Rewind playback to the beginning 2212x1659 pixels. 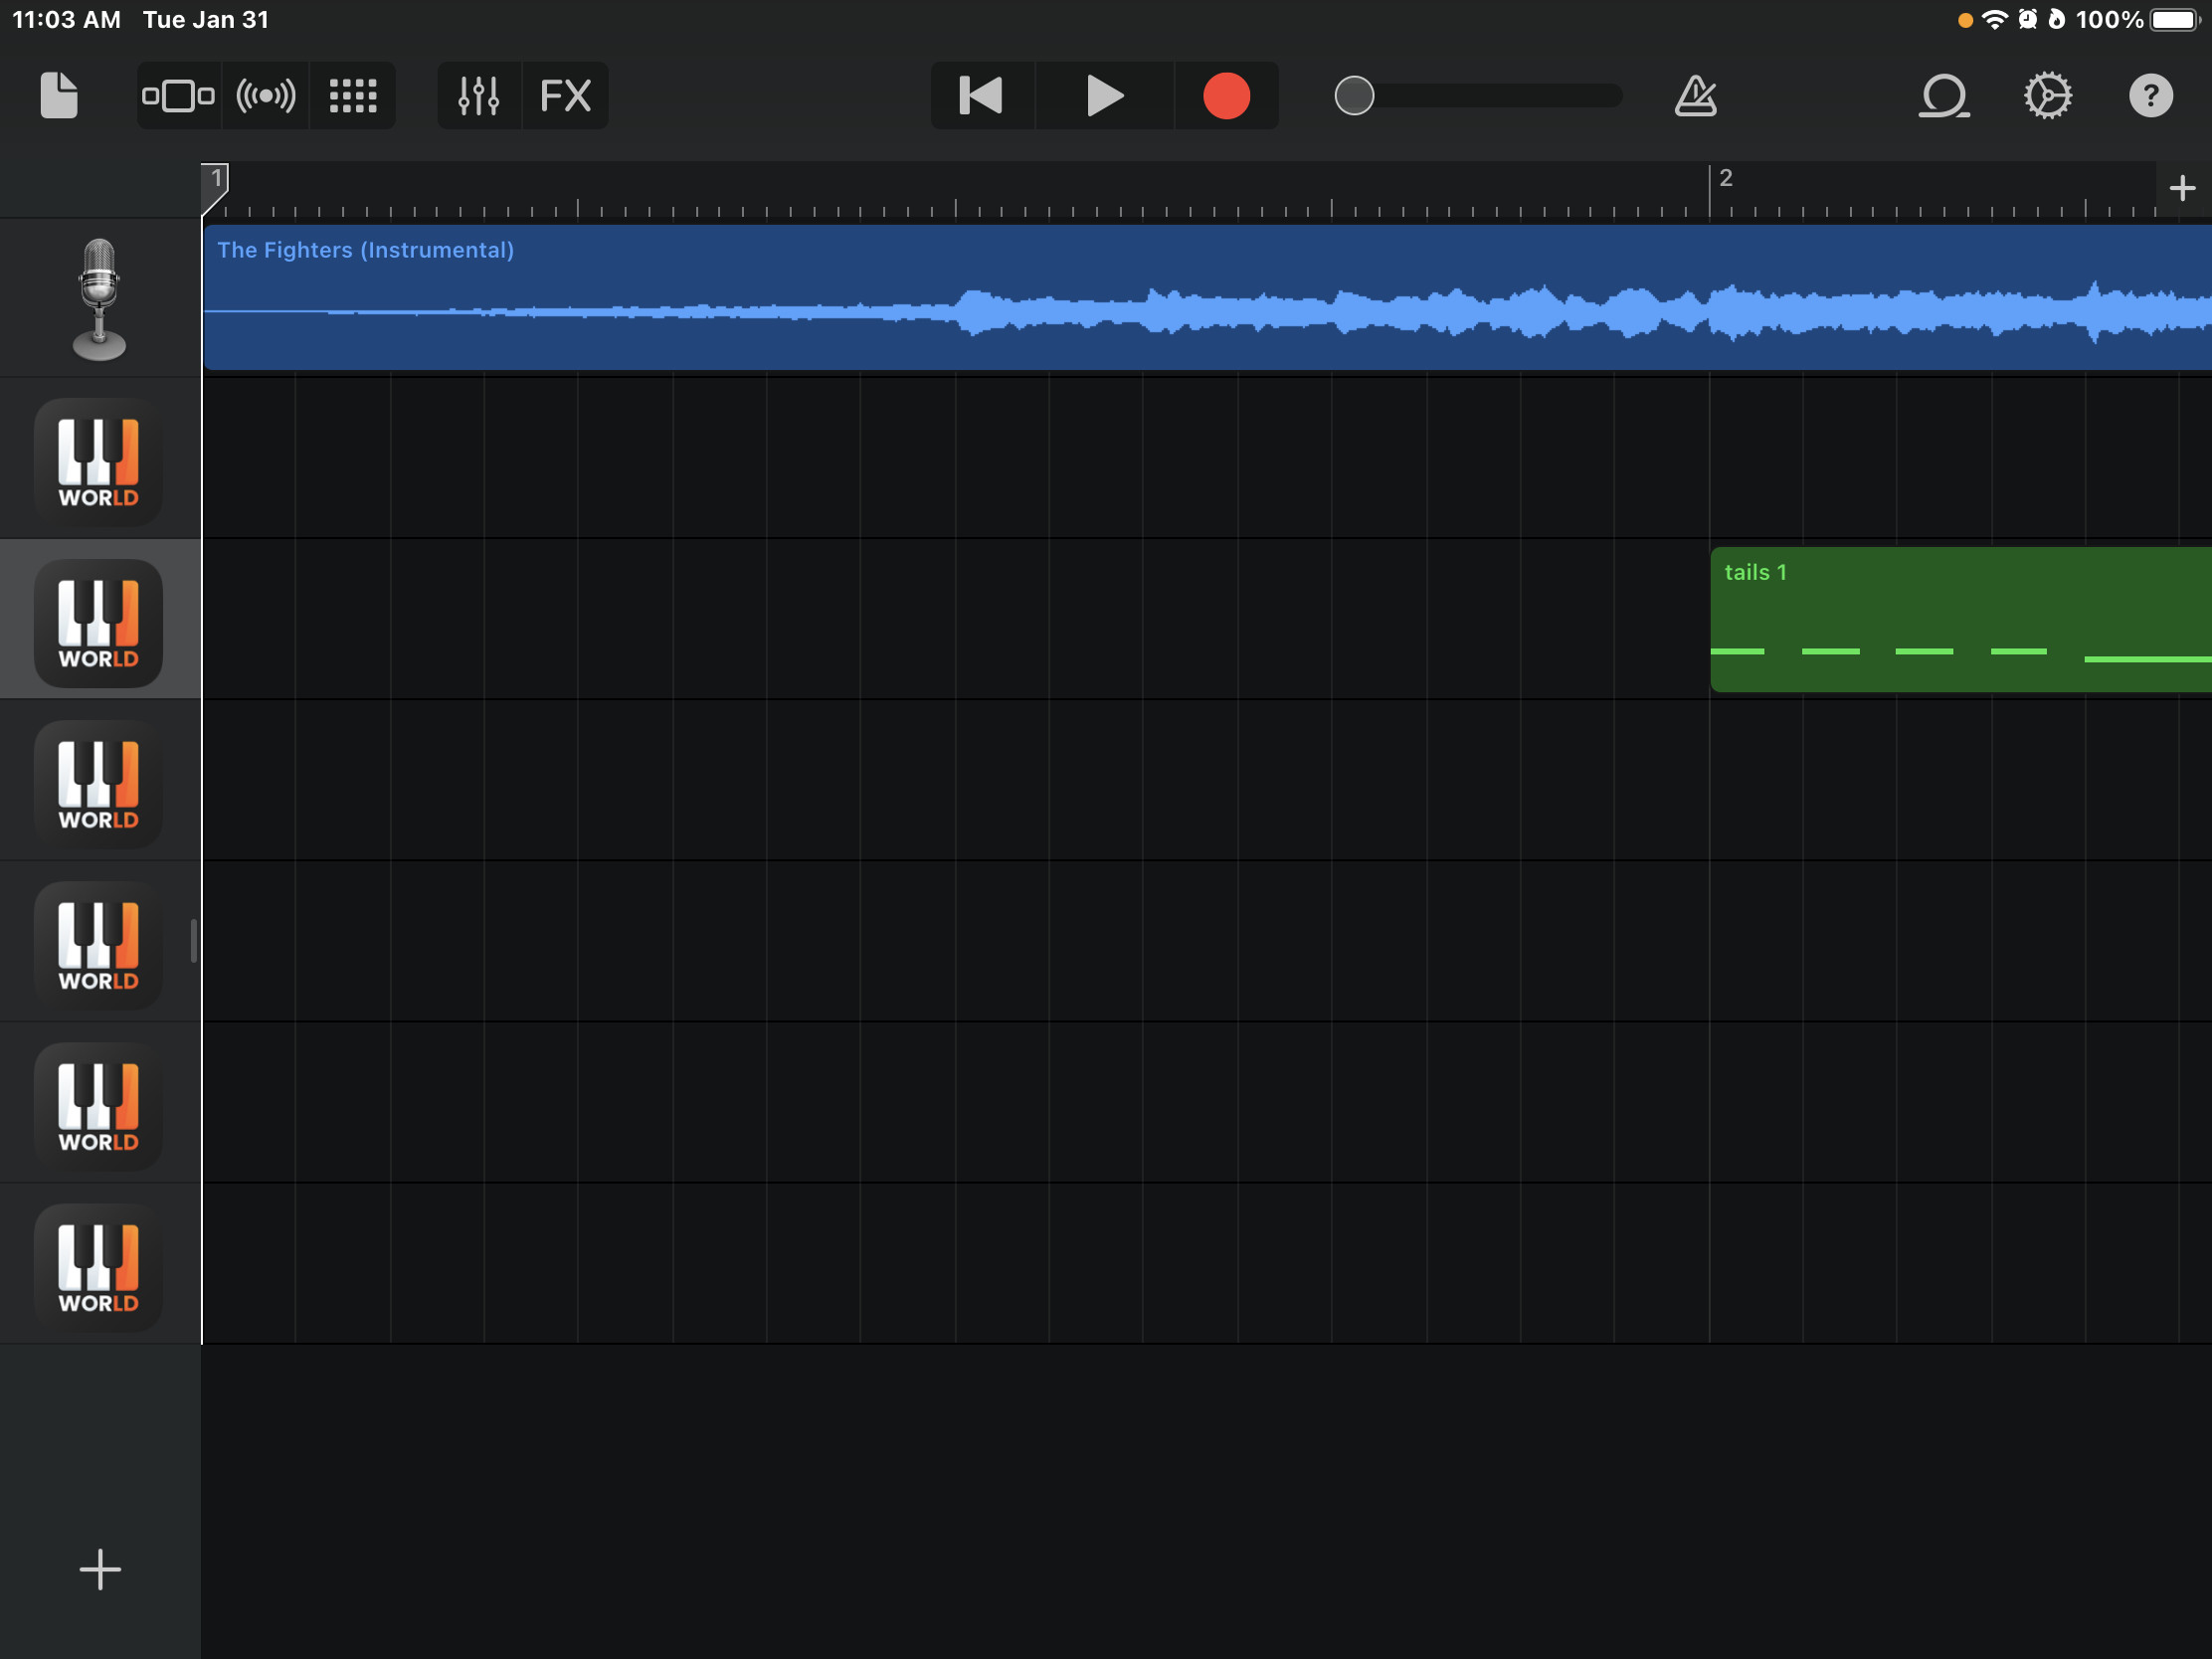tap(981, 95)
